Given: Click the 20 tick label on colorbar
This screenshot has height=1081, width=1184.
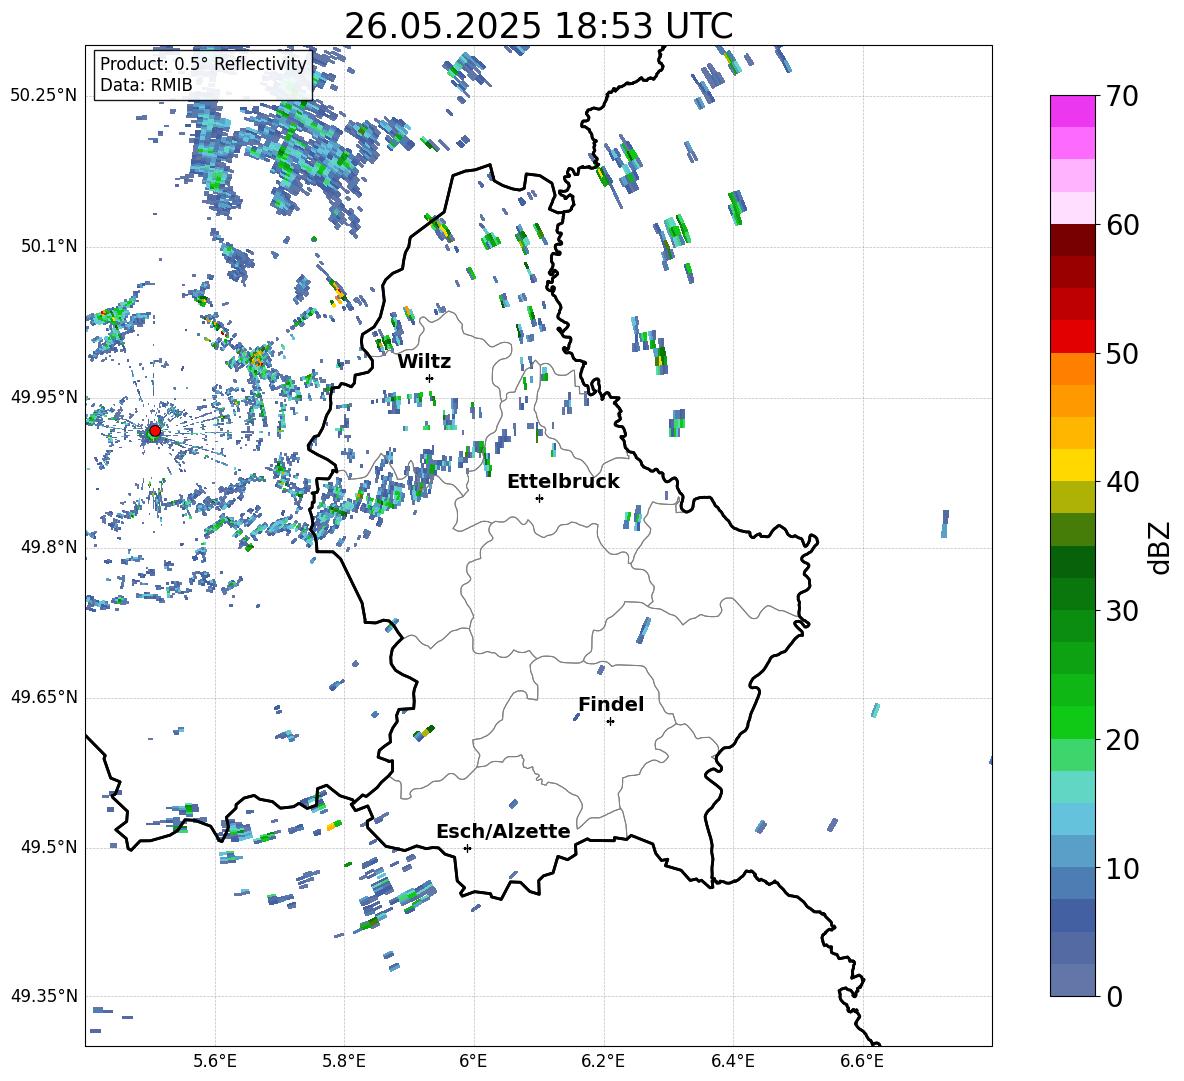Looking at the screenshot, I should 1121,740.
